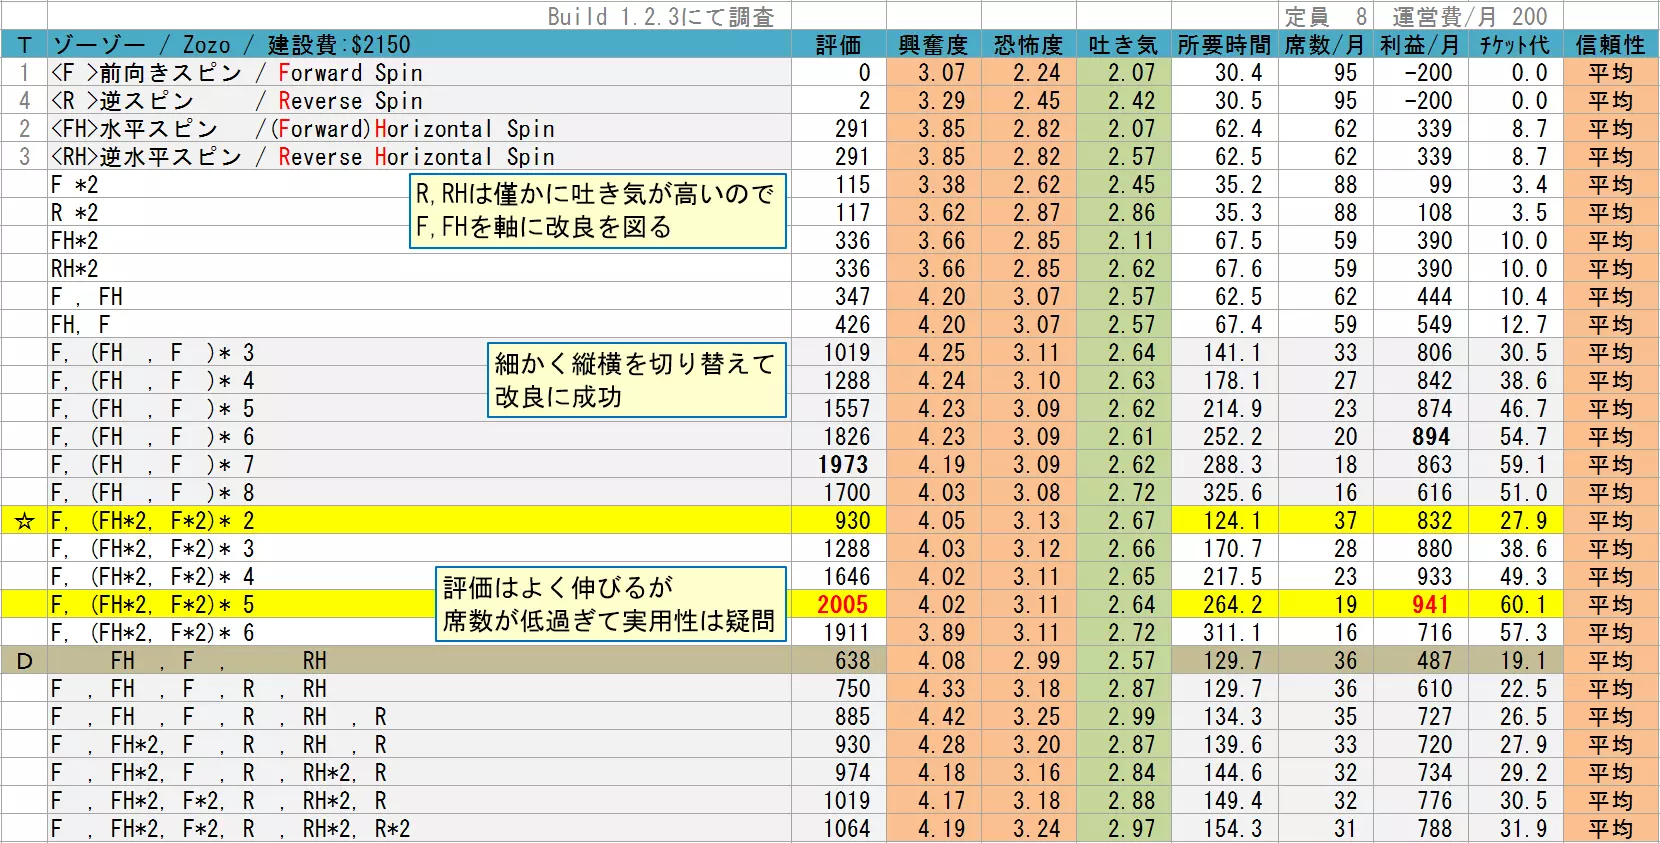The image size is (1660, 843).
Task: Select the 487 profit value
Action: [x=1435, y=661]
